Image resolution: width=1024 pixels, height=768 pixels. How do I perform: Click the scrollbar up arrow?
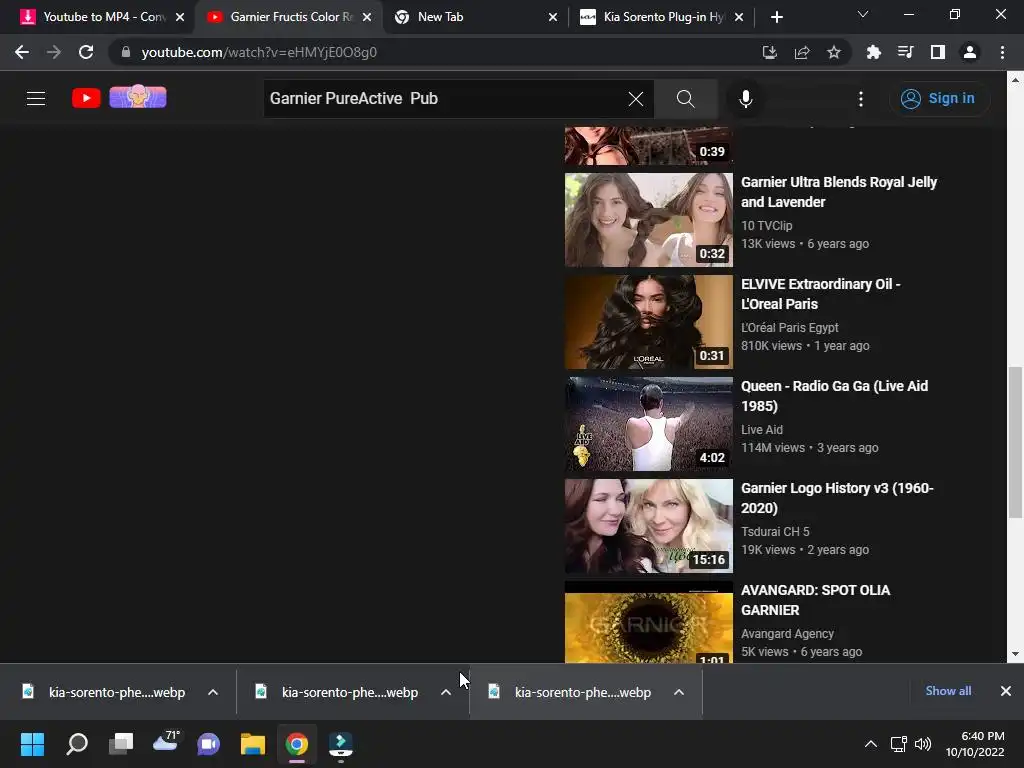(1015, 80)
